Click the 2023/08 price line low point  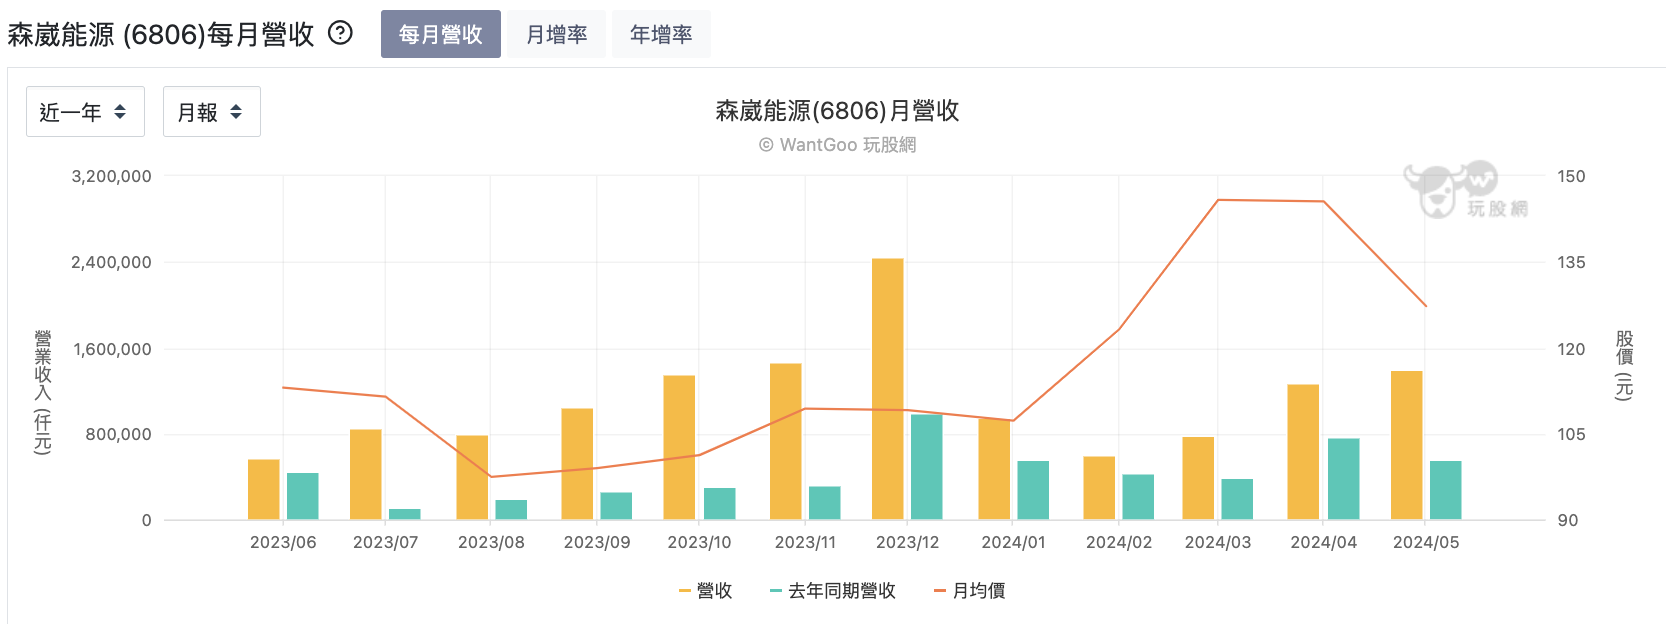coord(491,476)
